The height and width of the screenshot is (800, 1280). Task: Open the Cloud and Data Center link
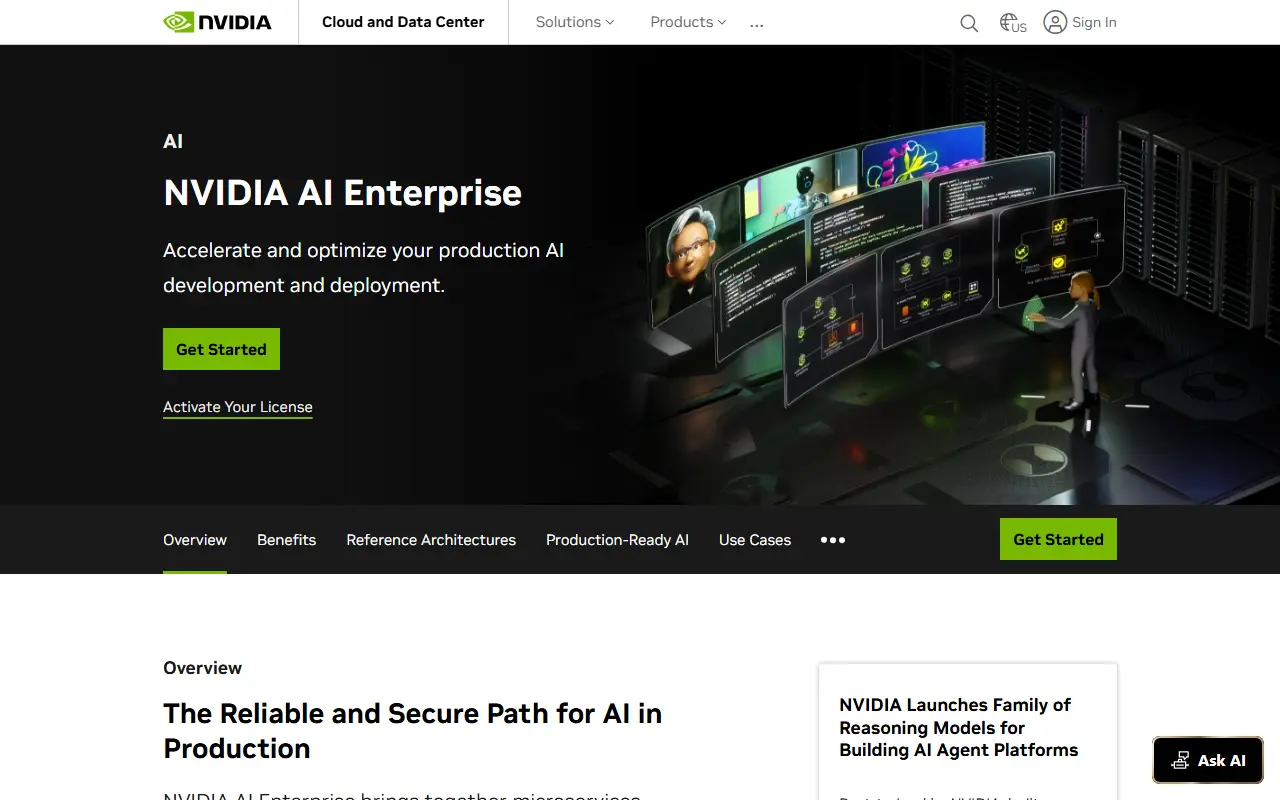coord(403,22)
